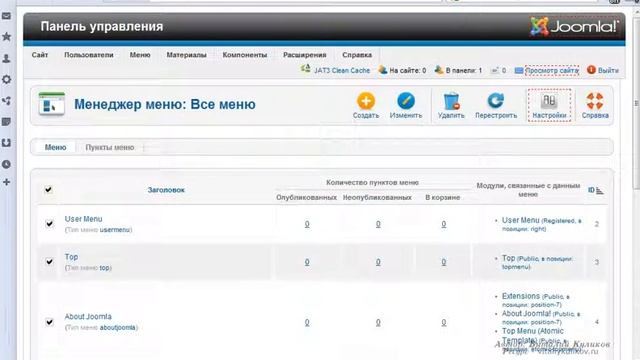Open the User Menu title link
640x360 pixels.
tap(83, 219)
